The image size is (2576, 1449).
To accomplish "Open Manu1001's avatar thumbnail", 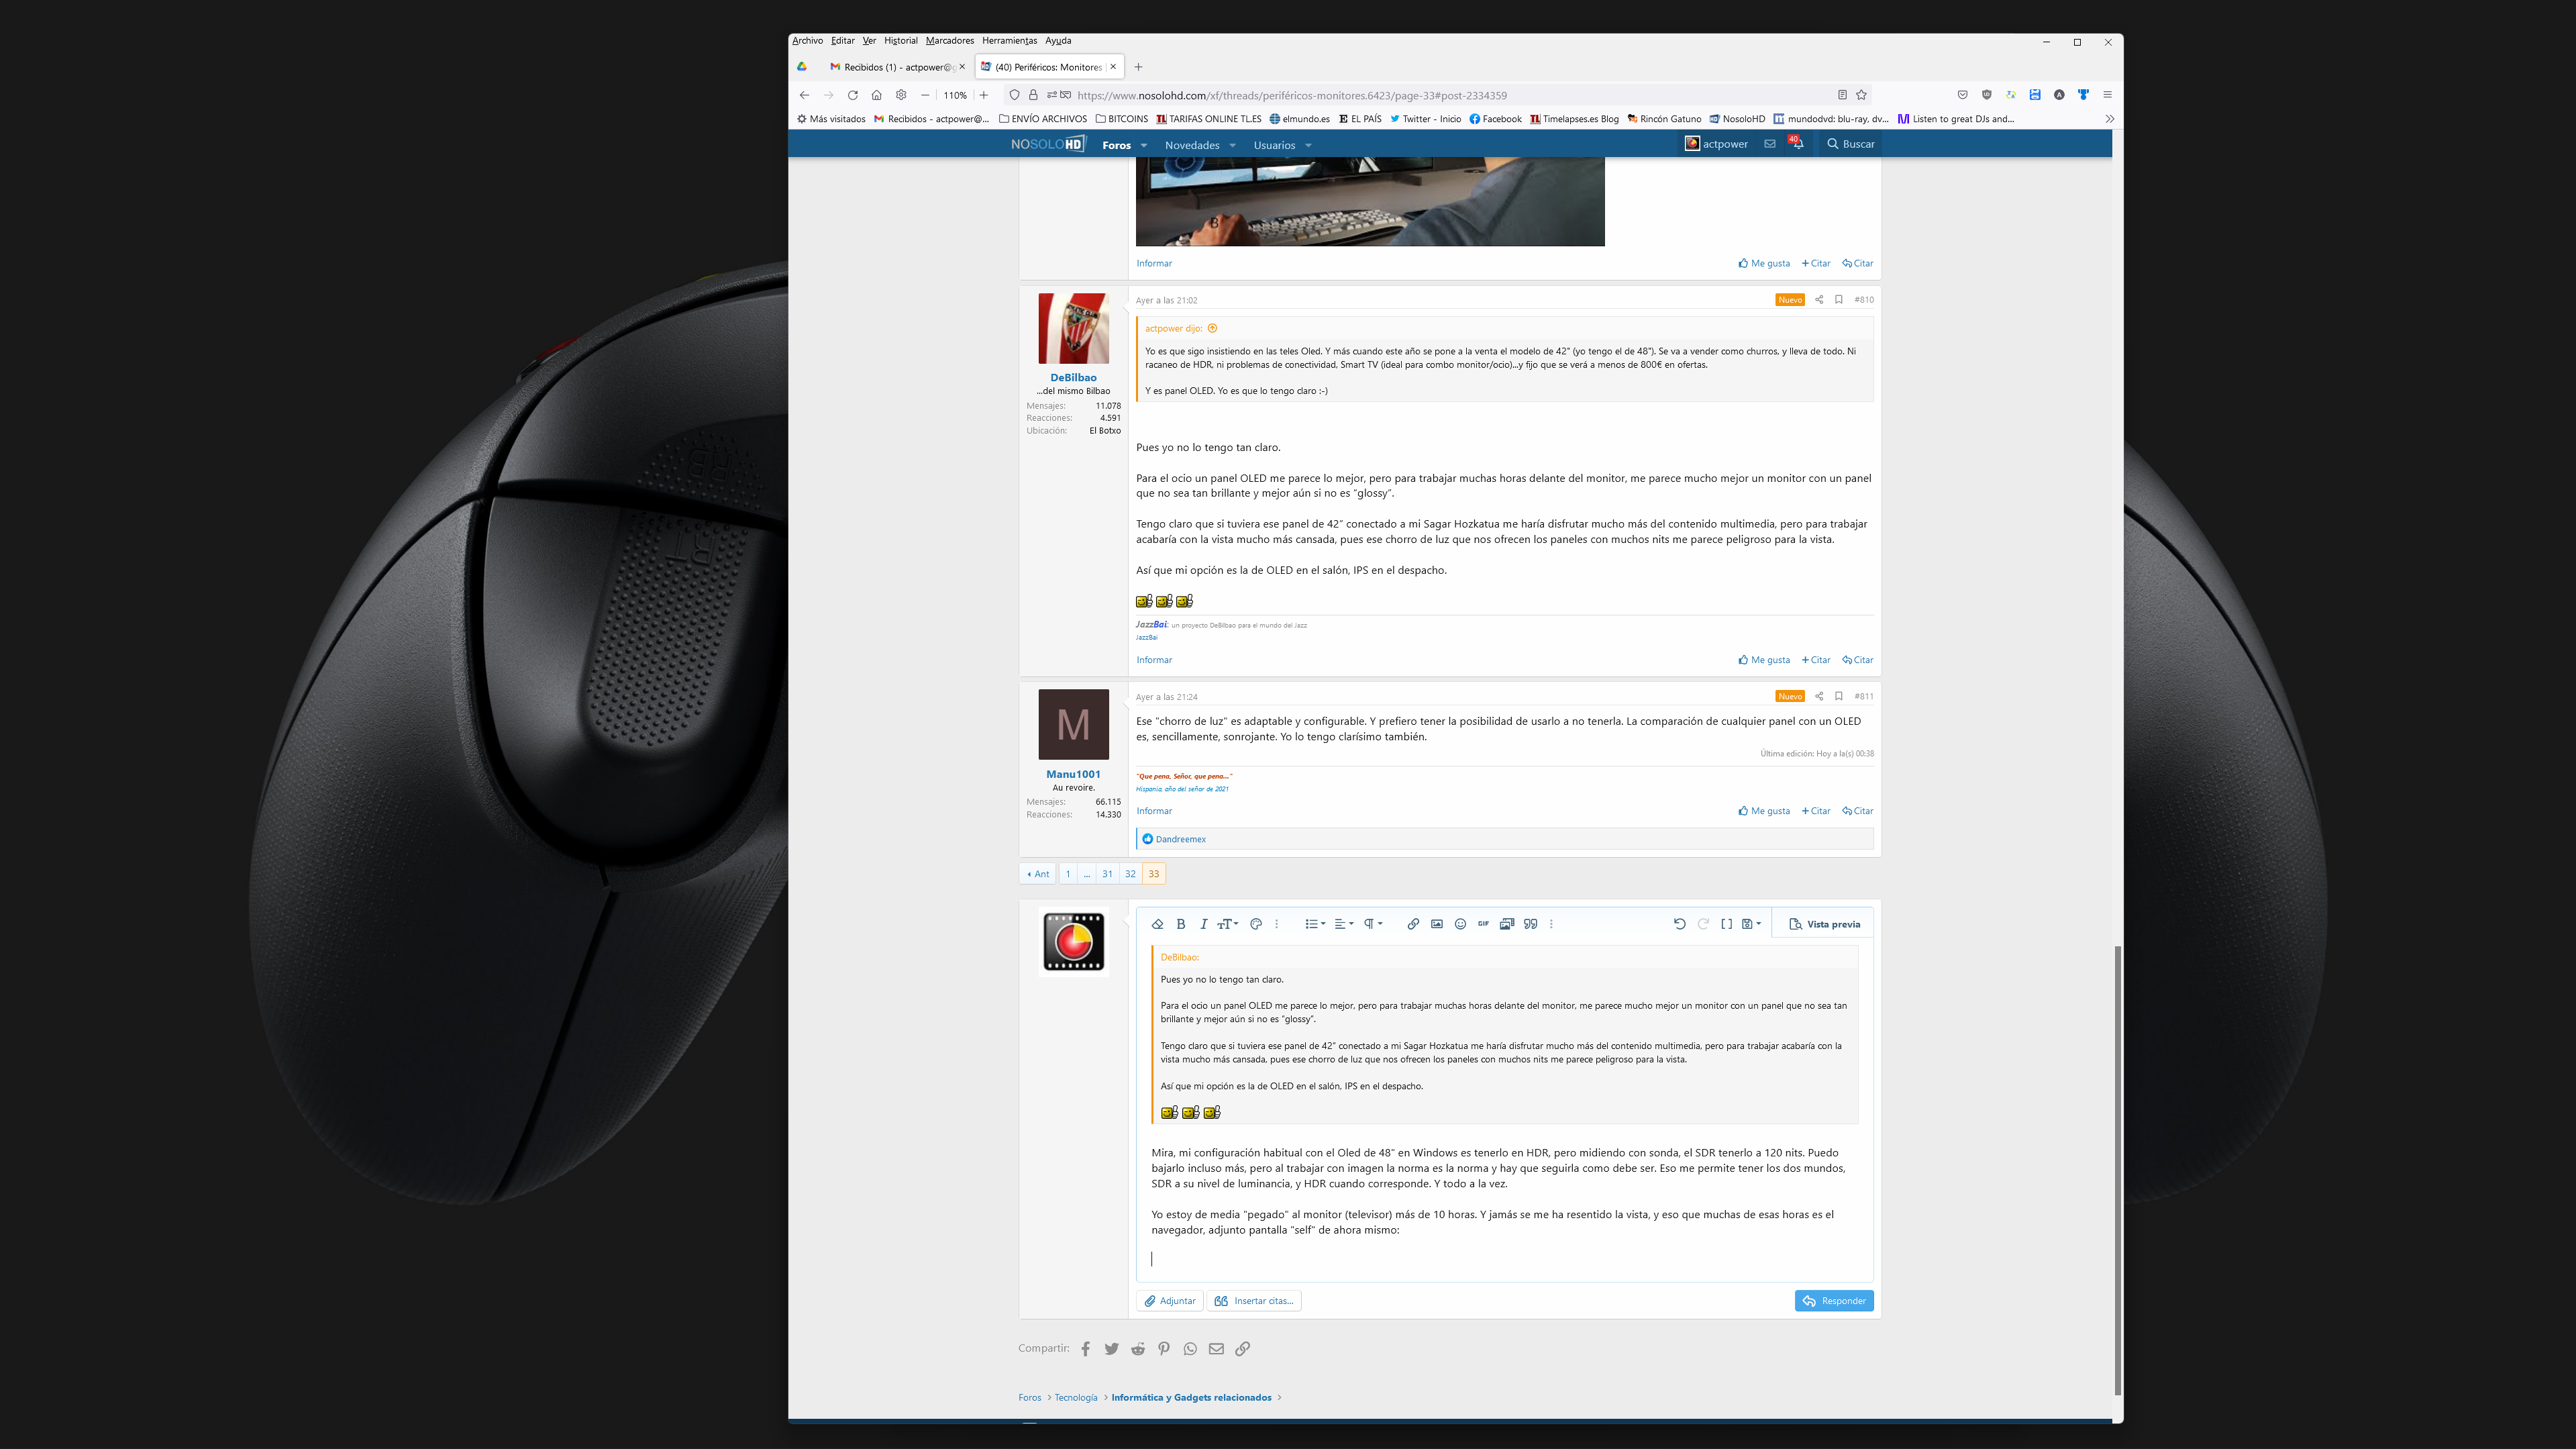I will tap(1073, 724).
